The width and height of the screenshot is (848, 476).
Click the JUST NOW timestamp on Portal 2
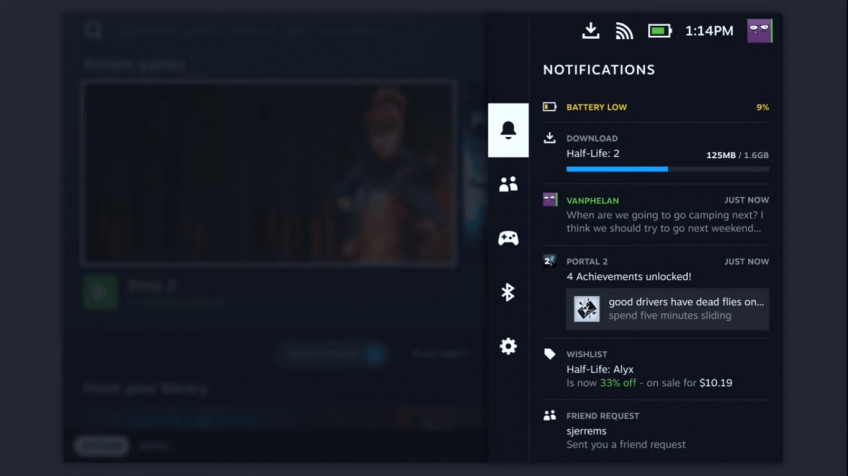(x=746, y=261)
